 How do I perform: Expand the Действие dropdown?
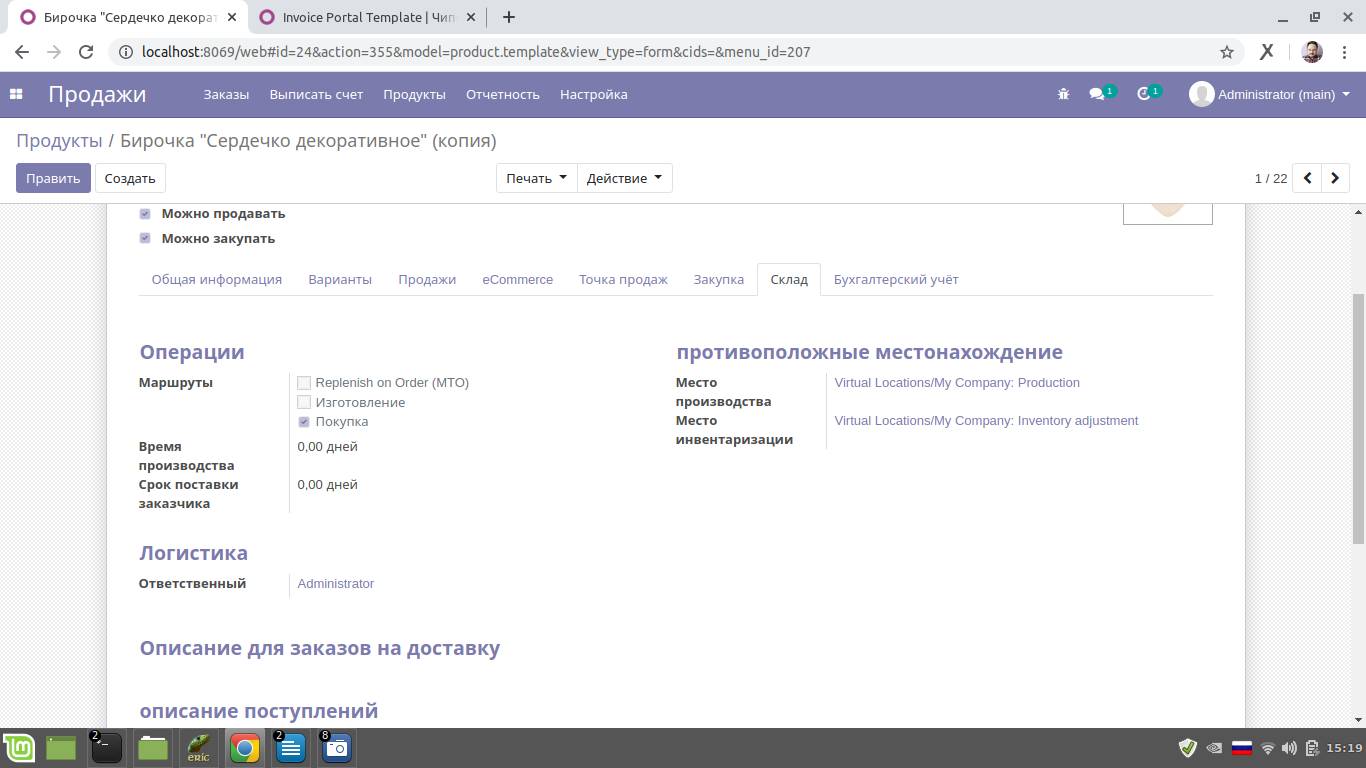click(x=624, y=178)
